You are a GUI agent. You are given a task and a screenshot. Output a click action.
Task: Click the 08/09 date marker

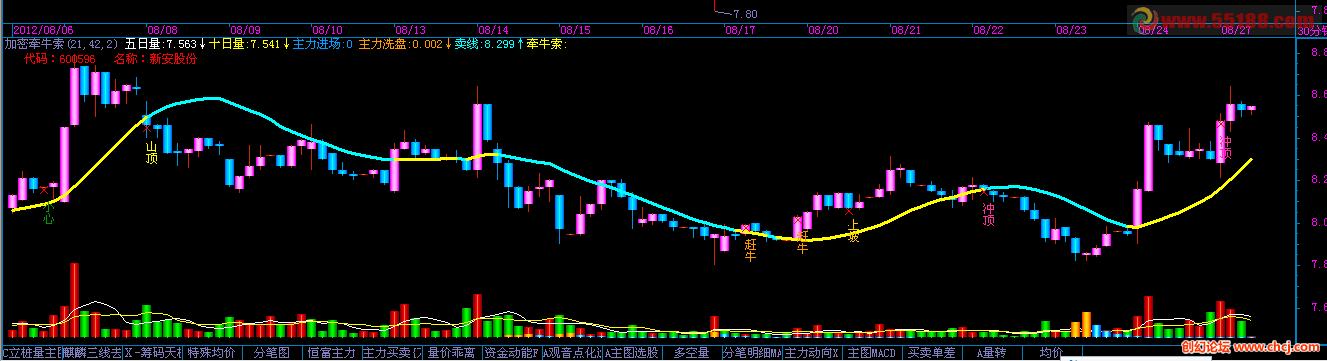coord(245,31)
